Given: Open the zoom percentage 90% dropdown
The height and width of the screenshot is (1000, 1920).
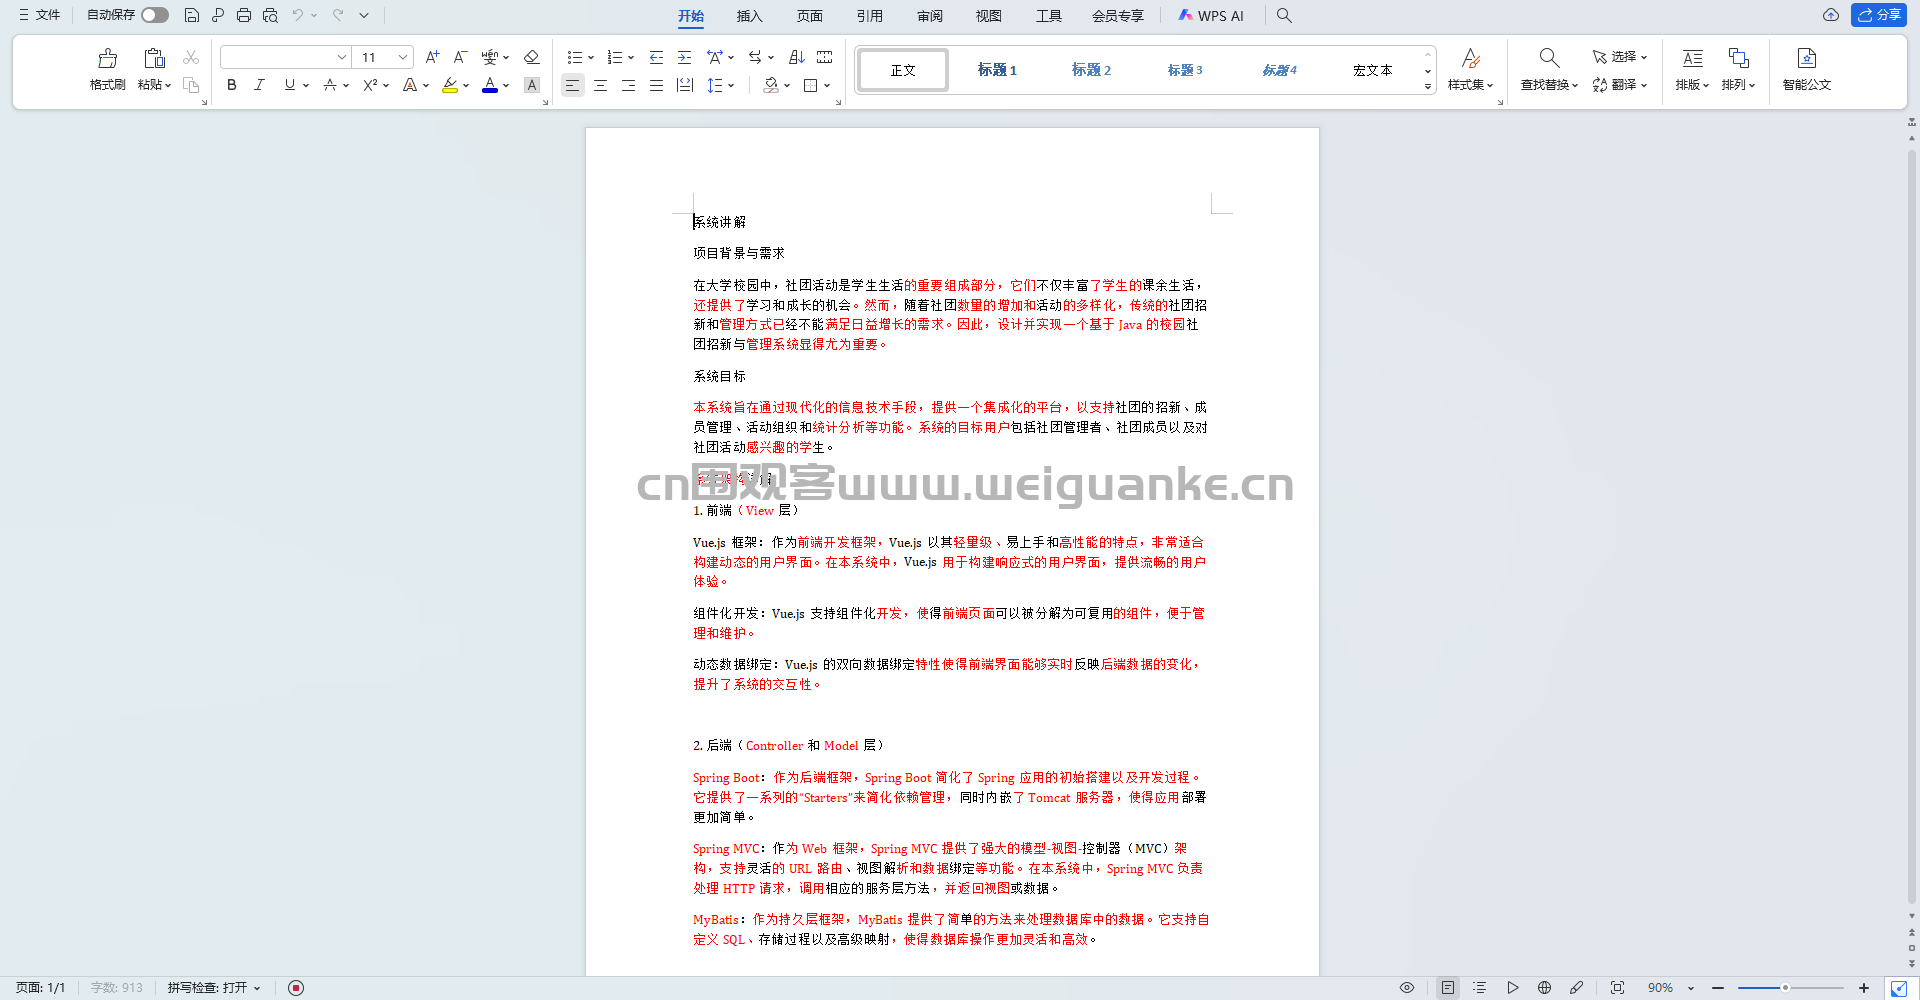Looking at the screenshot, I should click(1691, 988).
